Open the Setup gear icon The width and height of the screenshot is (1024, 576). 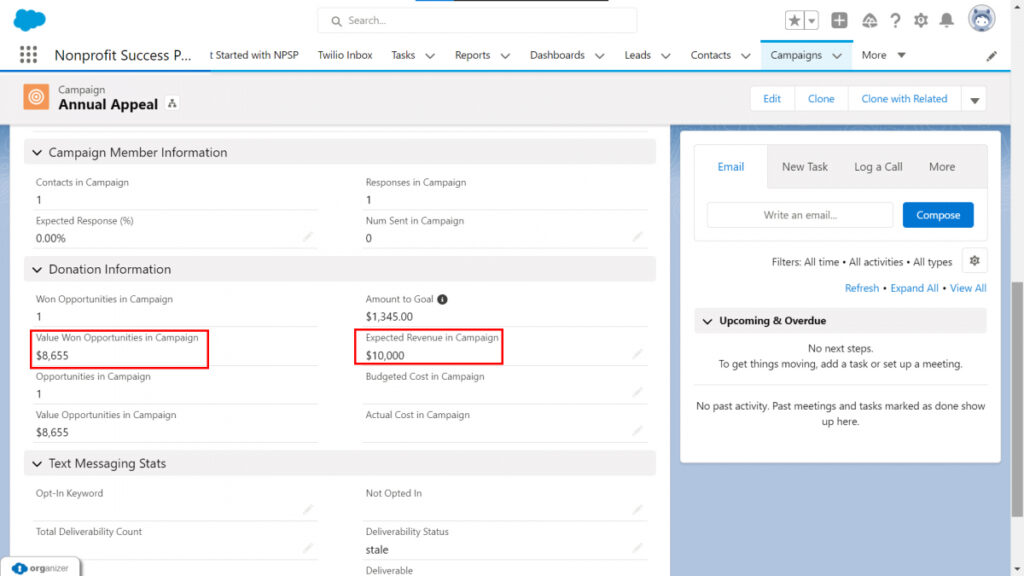coord(921,20)
